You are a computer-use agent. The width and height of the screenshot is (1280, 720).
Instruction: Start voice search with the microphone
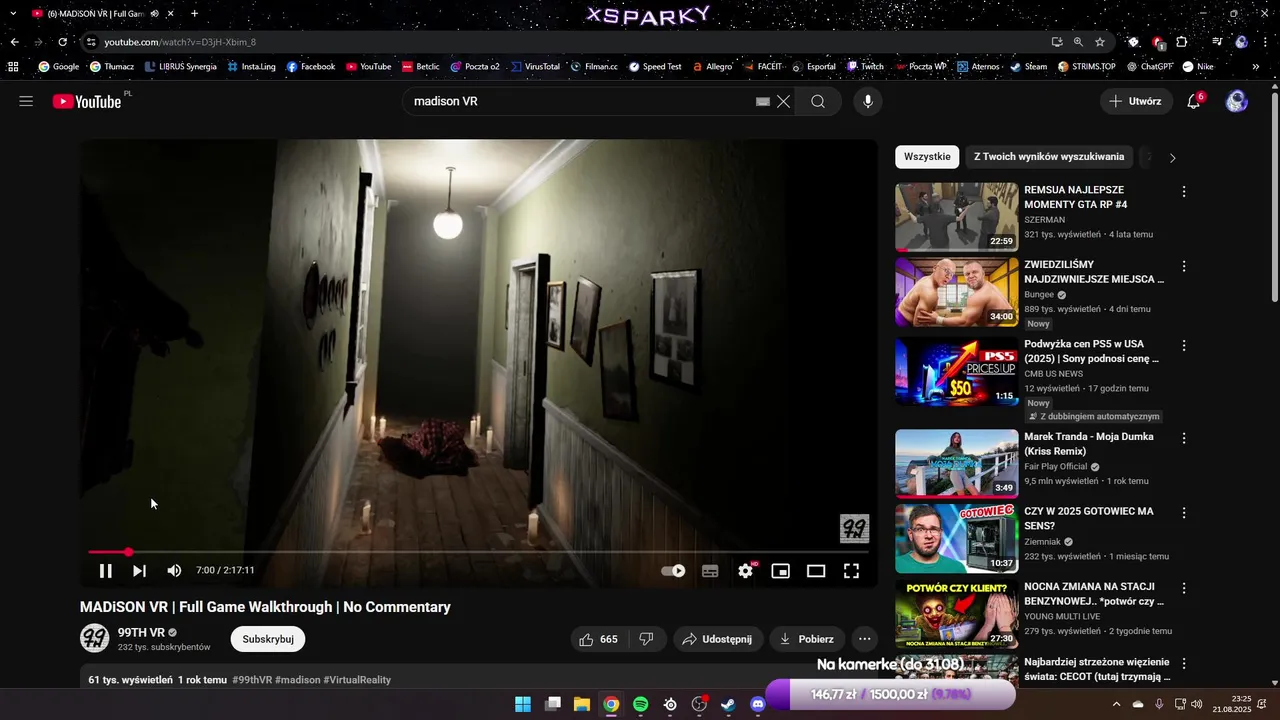click(x=868, y=101)
